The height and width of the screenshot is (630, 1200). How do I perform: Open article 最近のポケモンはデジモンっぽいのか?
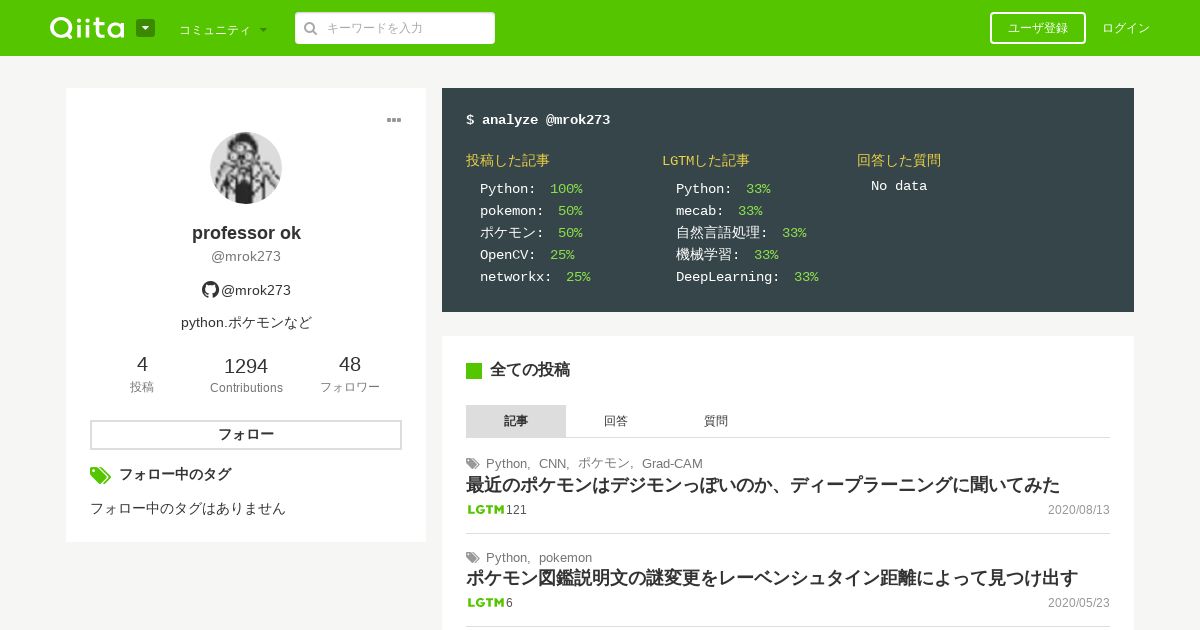[763, 485]
